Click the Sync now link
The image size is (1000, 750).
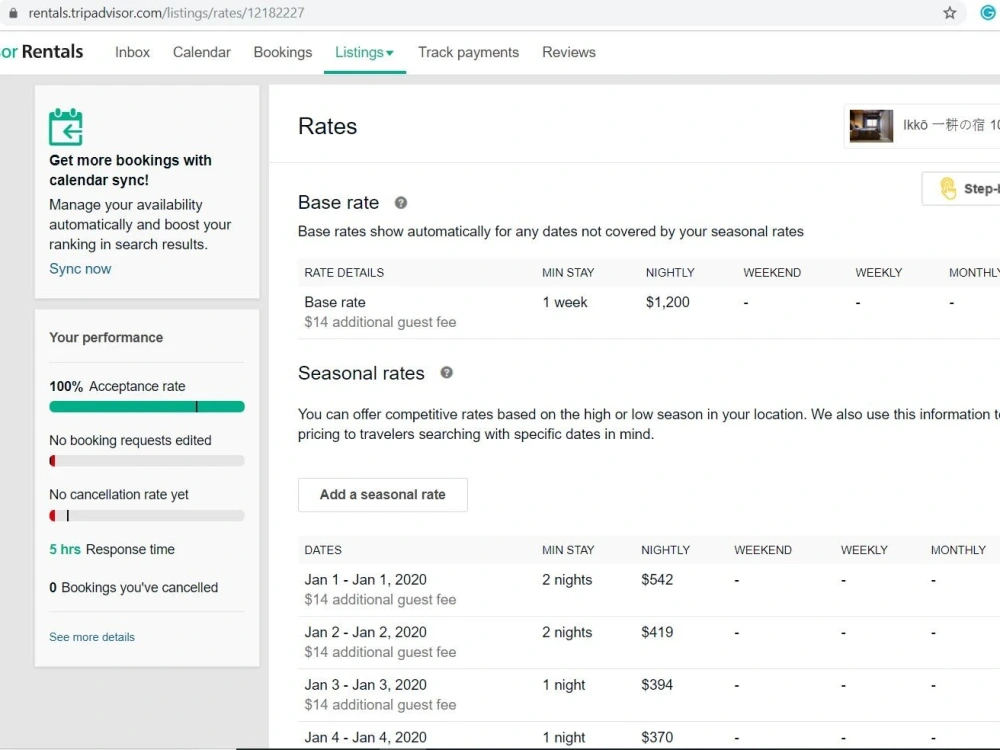point(80,269)
